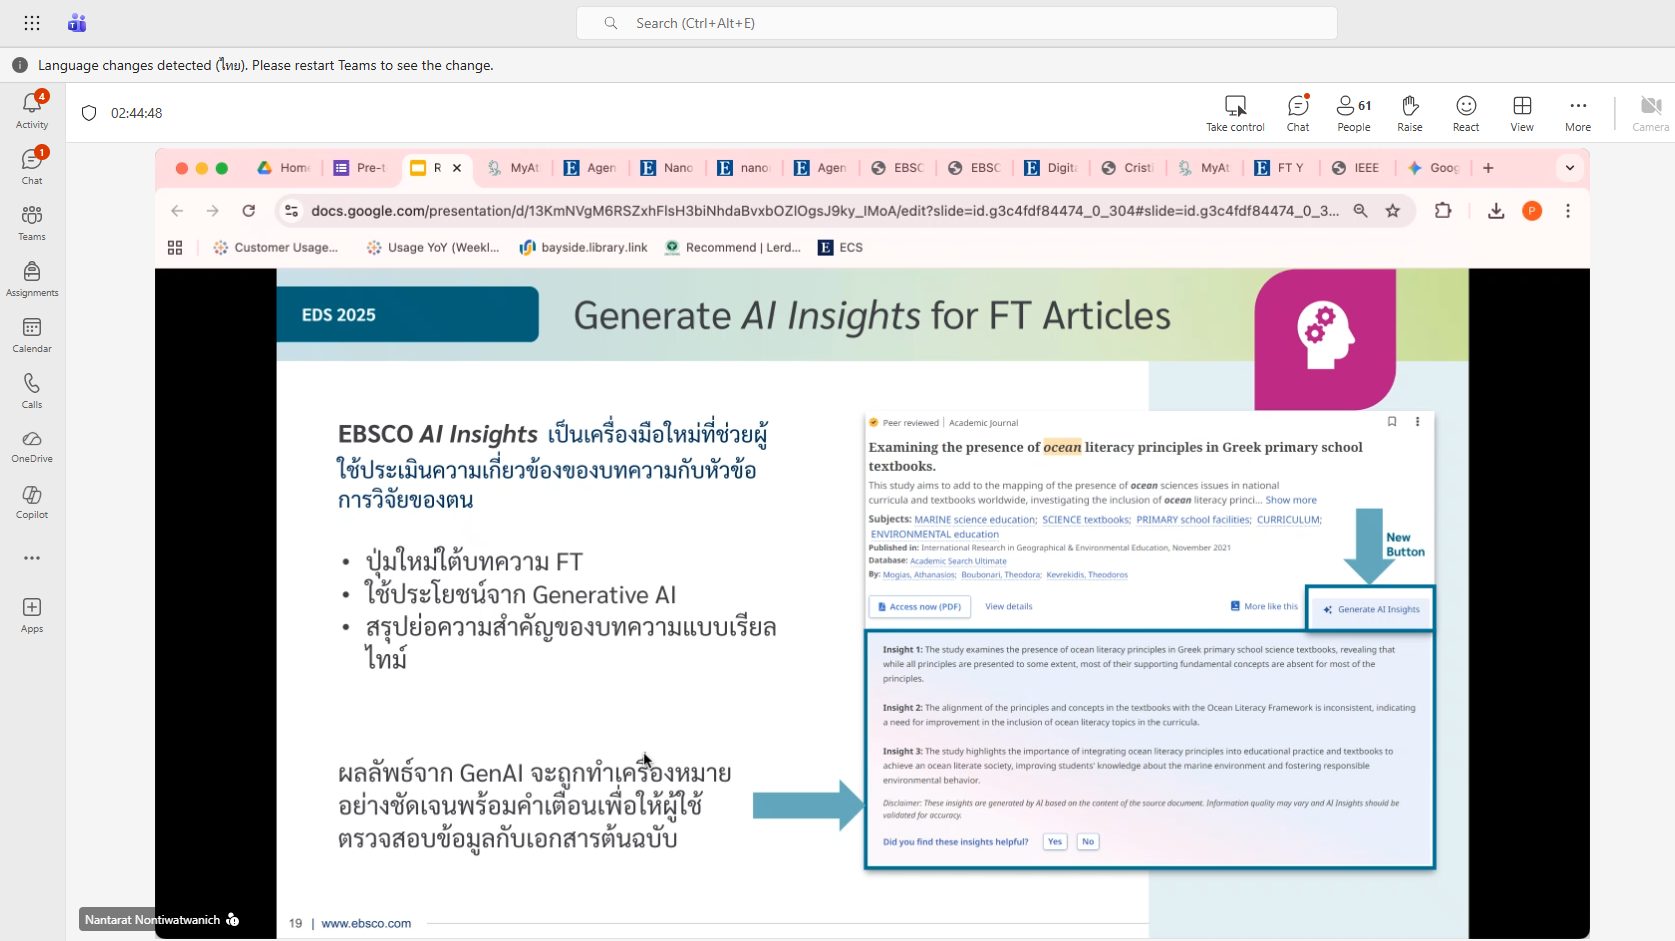Open Chat from the left sidebar

pyautogui.click(x=32, y=166)
